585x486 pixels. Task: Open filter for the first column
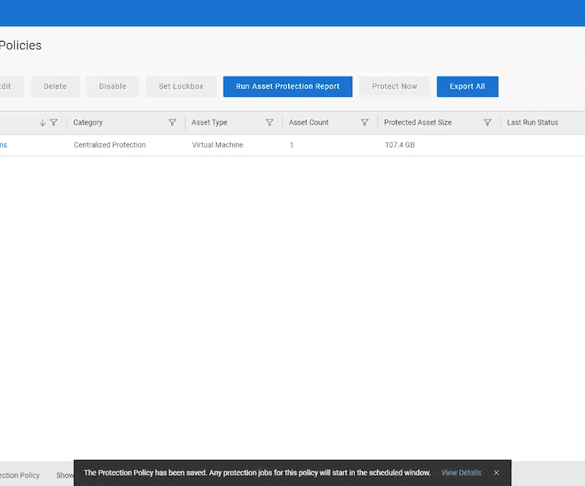(54, 123)
